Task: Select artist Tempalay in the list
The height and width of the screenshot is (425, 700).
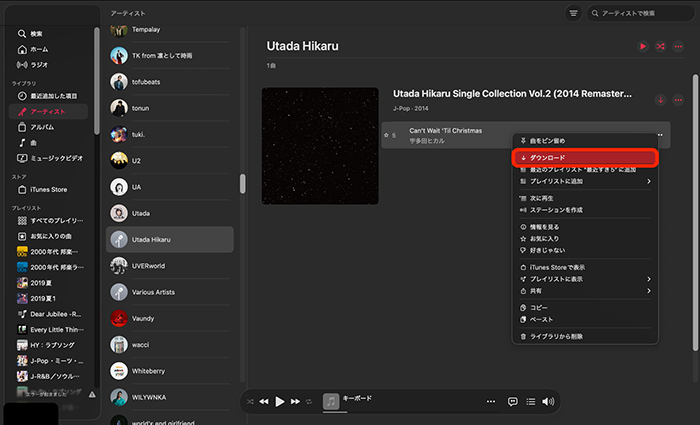Action: pyautogui.click(x=170, y=30)
